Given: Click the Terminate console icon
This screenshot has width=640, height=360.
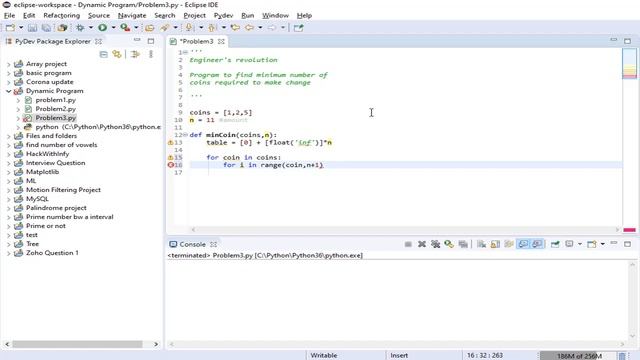Looking at the screenshot, I should coord(408,244).
